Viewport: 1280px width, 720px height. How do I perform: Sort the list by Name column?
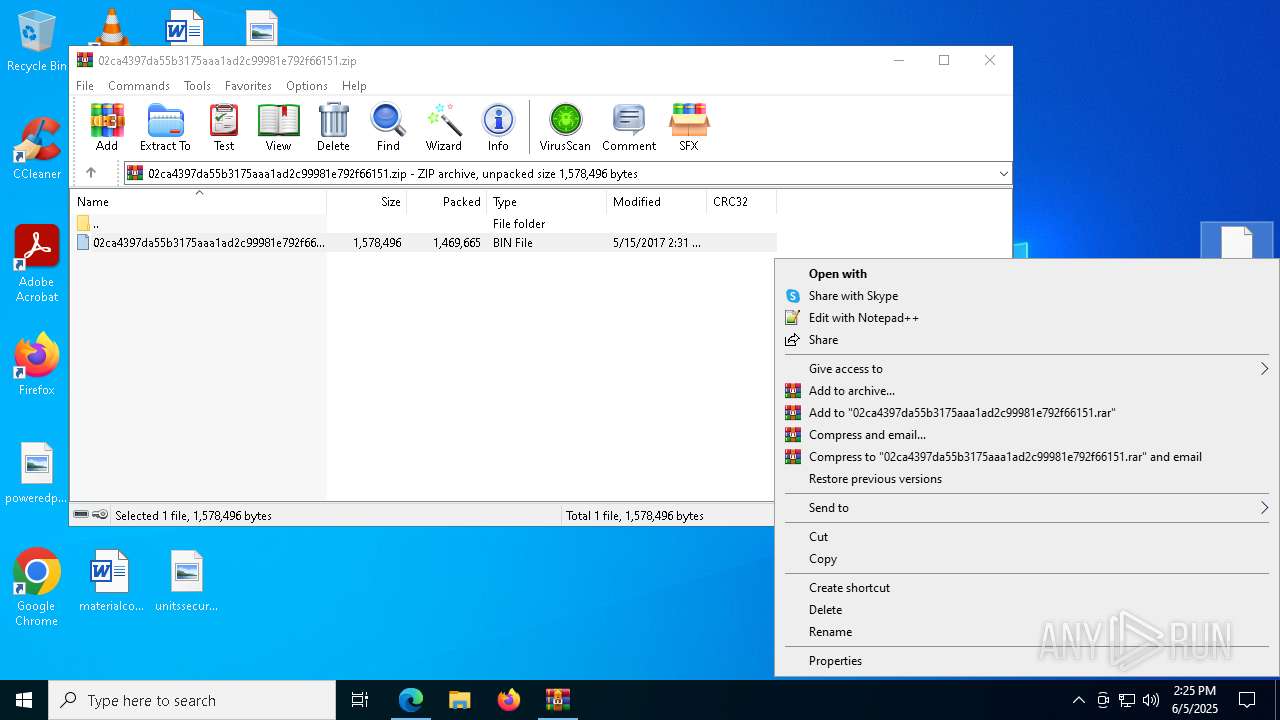click(198, 202)
